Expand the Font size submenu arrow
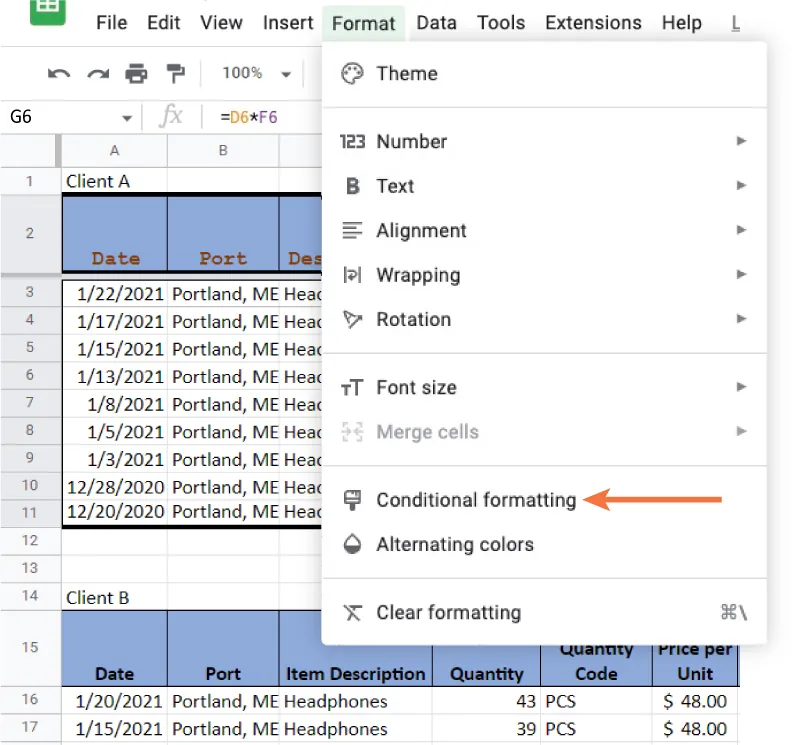The image size is (798, 745). coord(741,387)
